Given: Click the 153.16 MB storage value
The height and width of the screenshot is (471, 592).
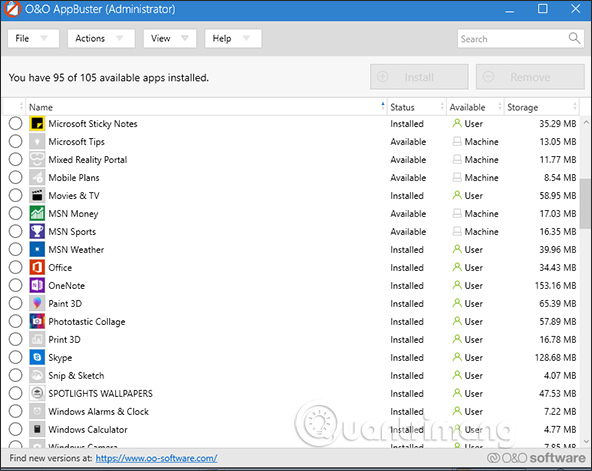Looking at the screenshot, I should (x=555, y=286).
